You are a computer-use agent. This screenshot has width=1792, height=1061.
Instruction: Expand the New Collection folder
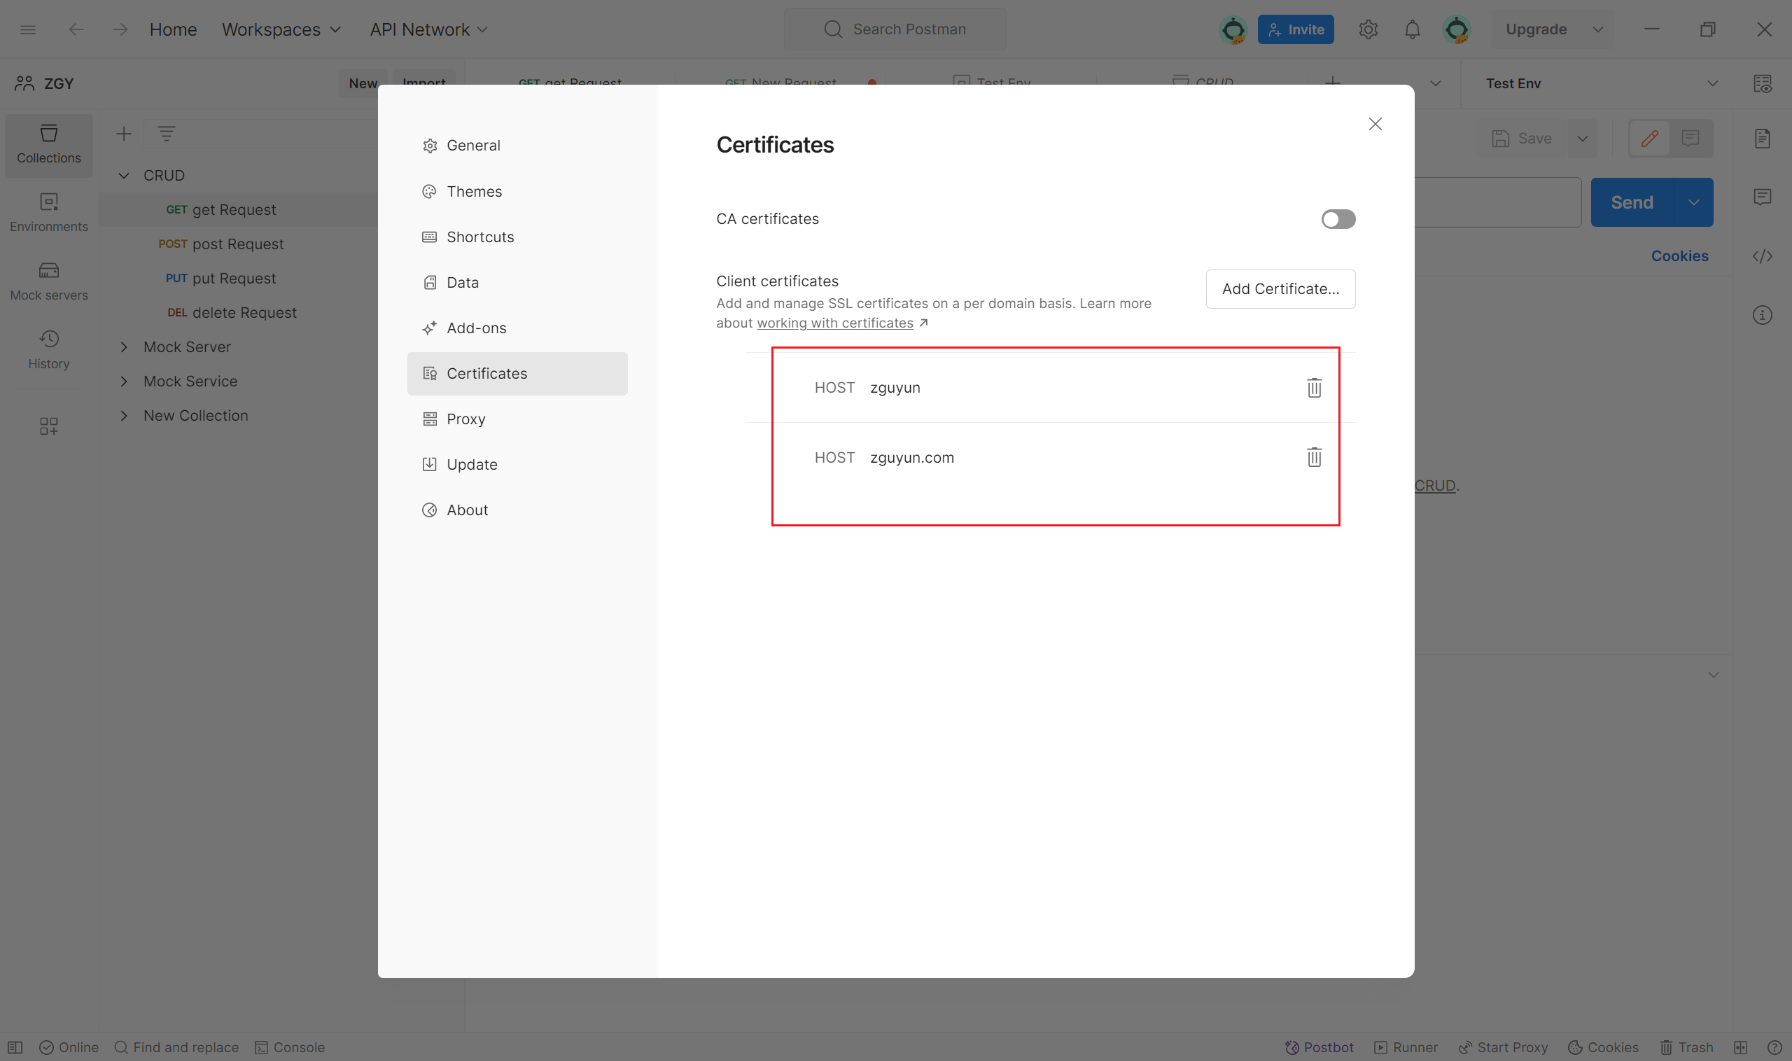tap(124, 416)
